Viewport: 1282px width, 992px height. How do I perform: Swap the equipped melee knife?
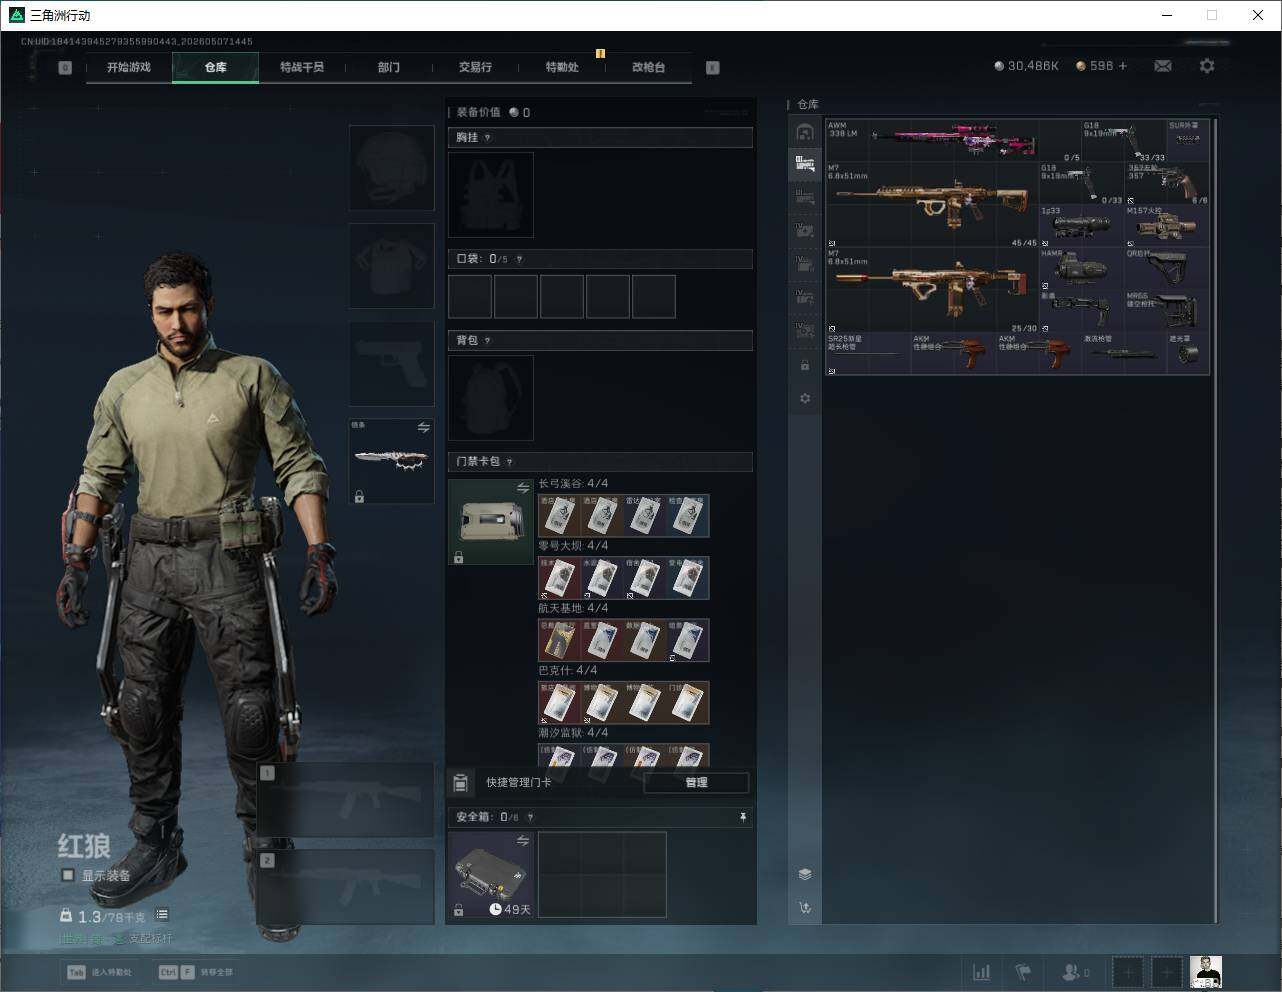423,427
